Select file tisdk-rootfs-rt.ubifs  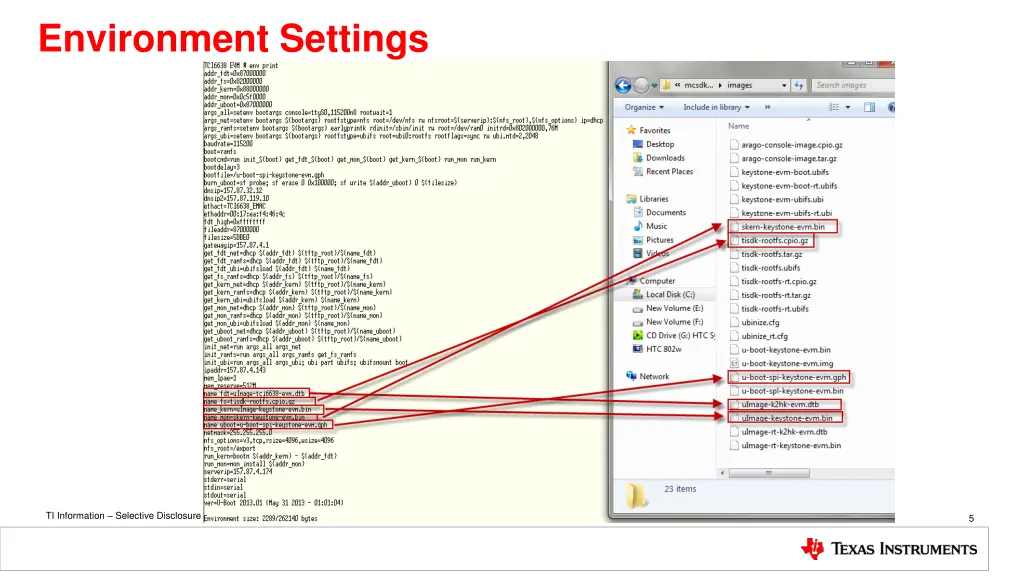pos(775,310)
